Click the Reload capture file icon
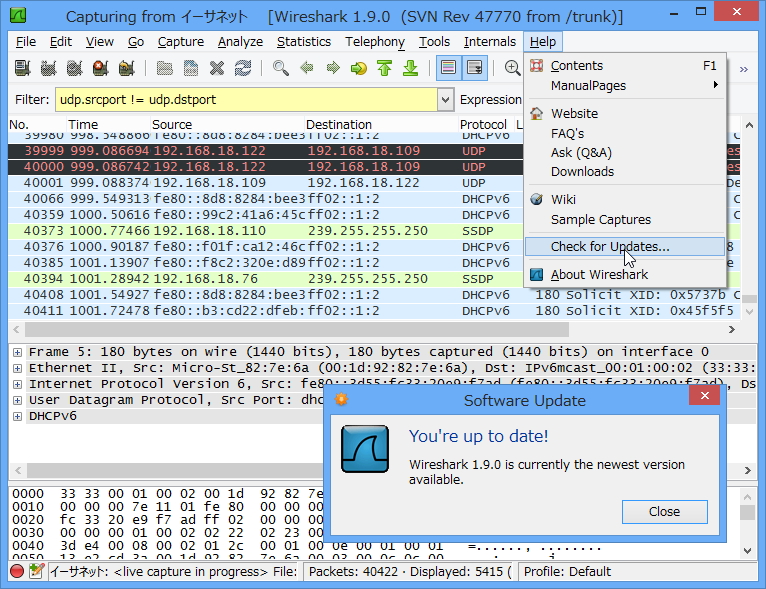Viewport: 766px width, 589px height. tap(243, 68)
